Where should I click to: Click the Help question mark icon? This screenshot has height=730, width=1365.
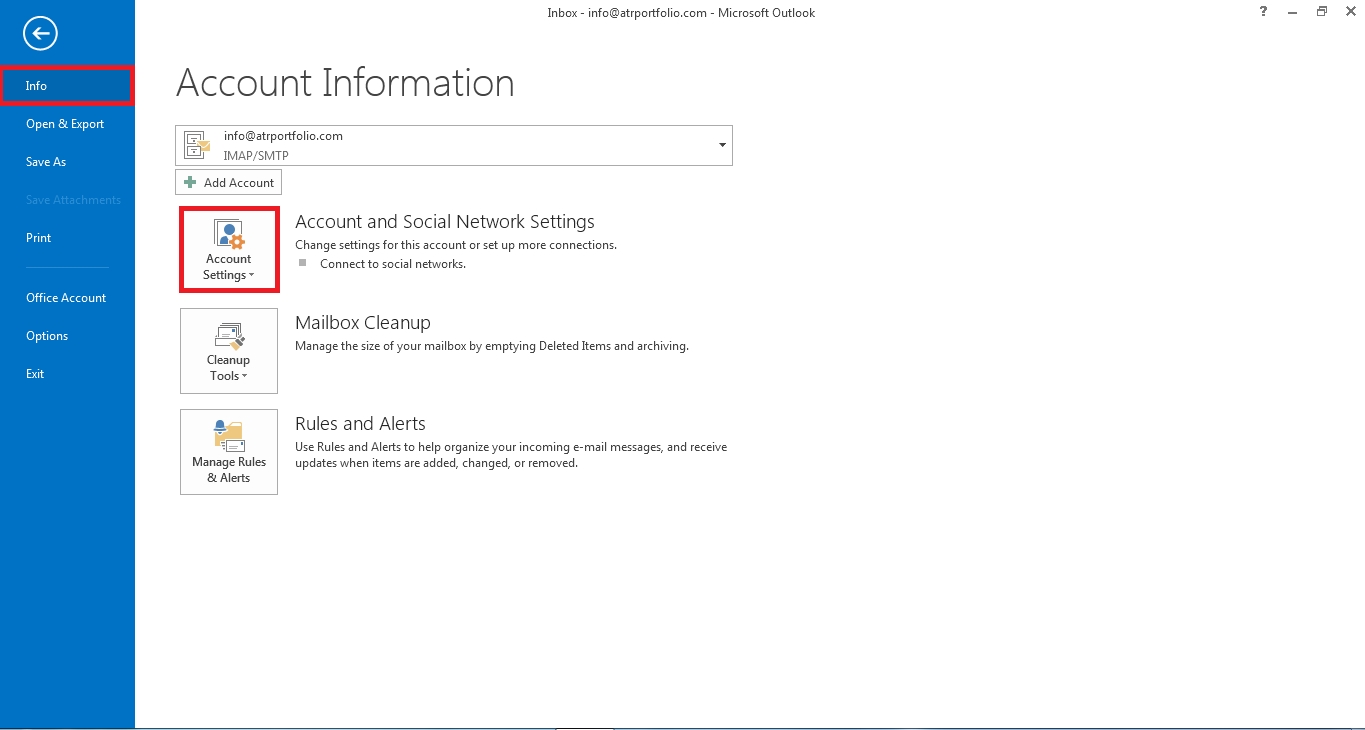point(1265,12)
